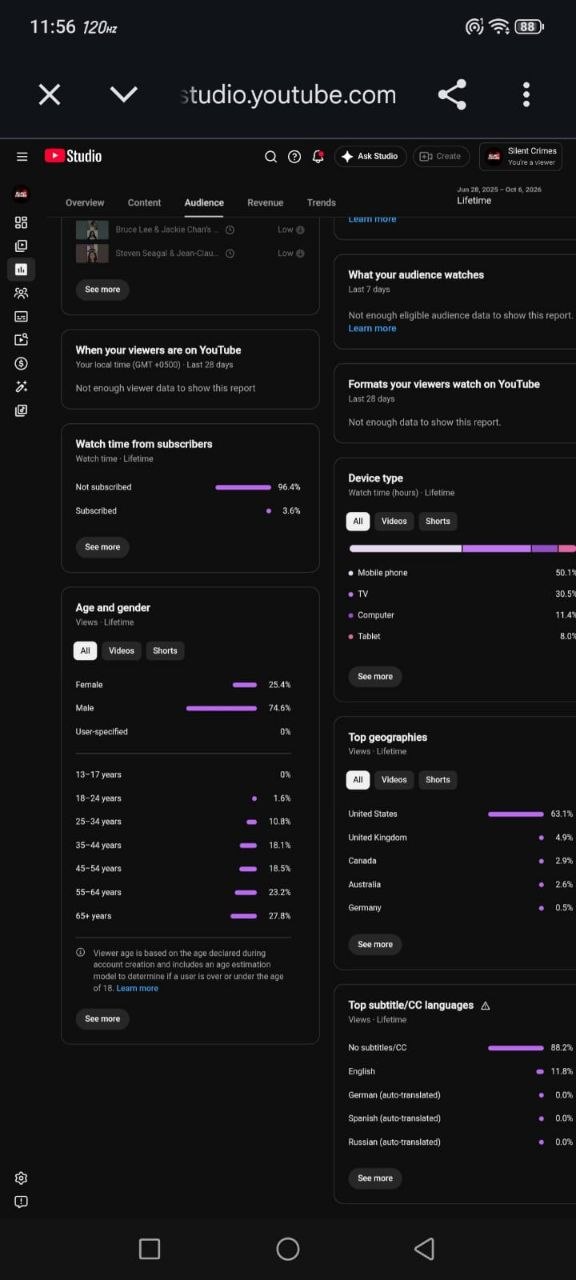Image resolution: width=576 pixels, height=1280 pixels.
Task: Click See more under Watch time from subscribers
Action: pos(102,547)
